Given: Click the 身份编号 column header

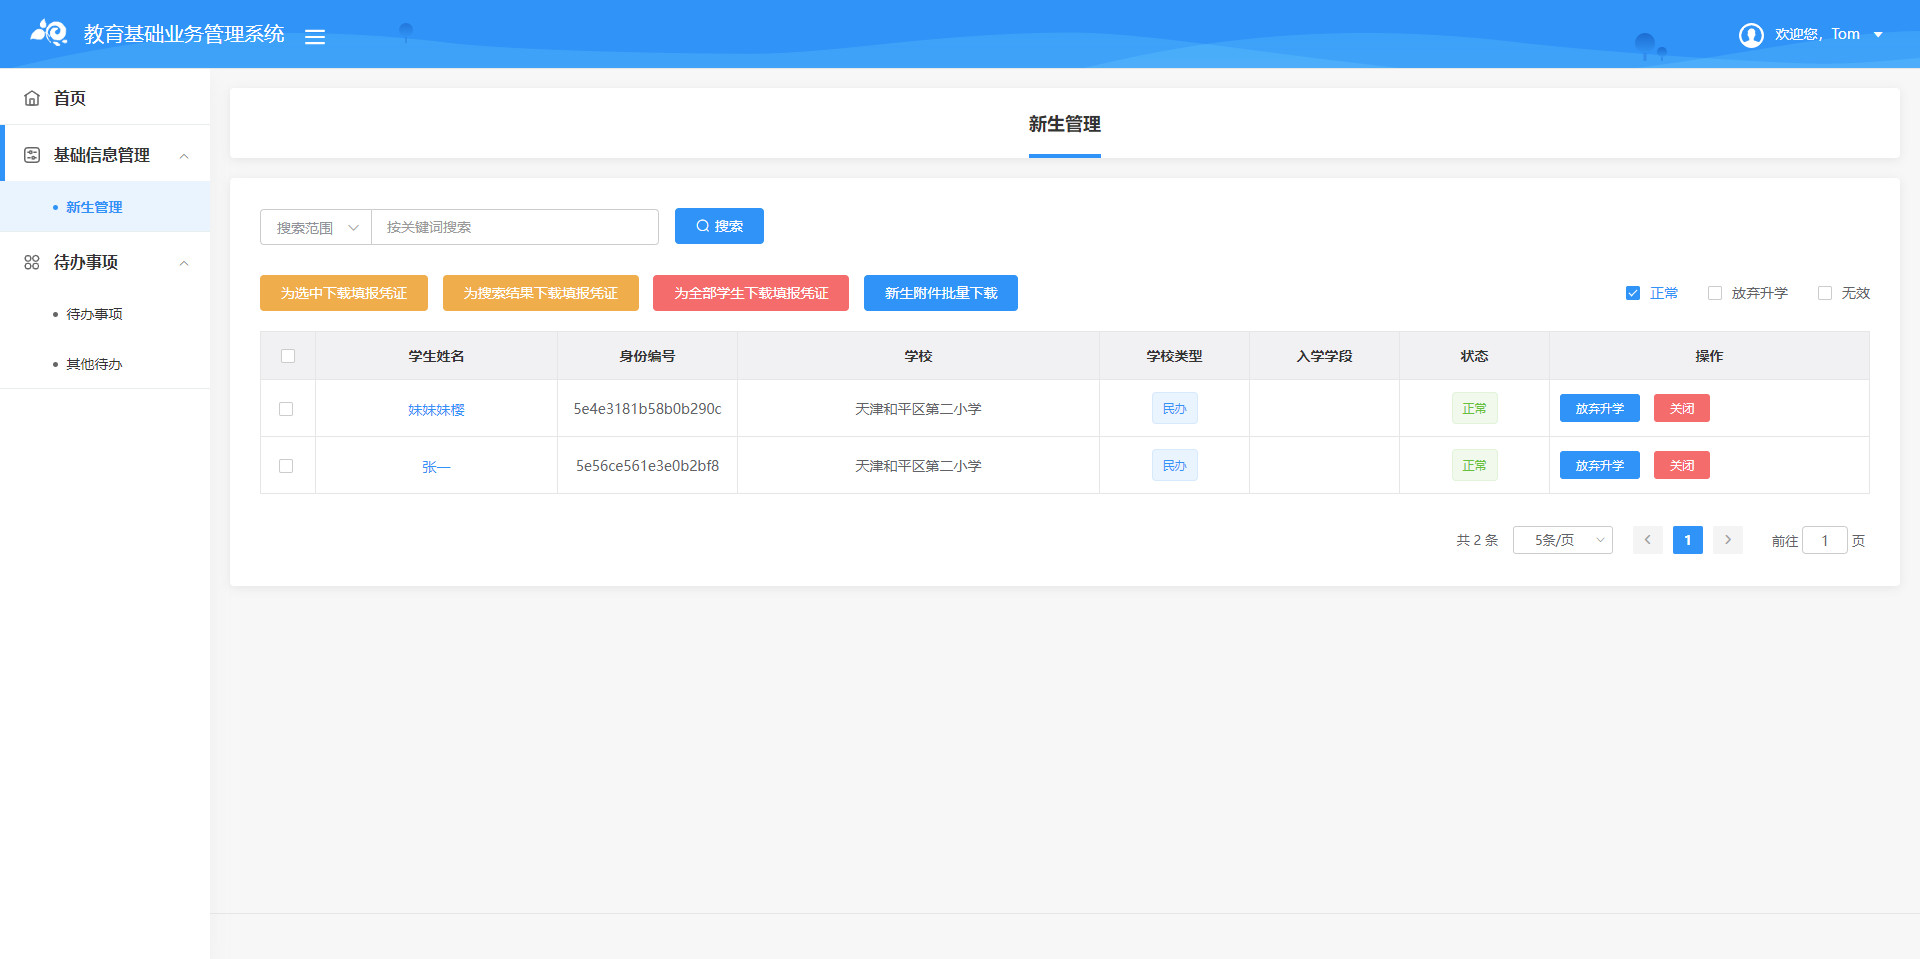Looking at the screenshot, I should tap(647, 356).
